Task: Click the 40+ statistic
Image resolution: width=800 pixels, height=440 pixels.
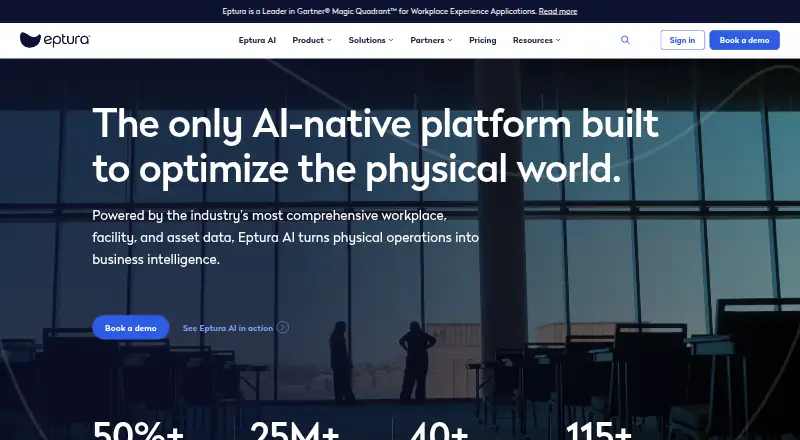Action: click(x=439, y=430)
